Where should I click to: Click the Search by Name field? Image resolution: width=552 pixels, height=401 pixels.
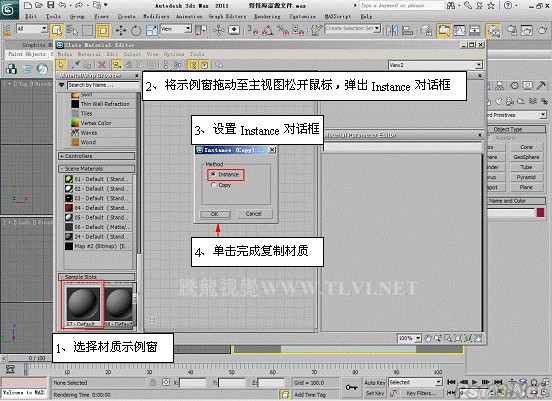[x=103, y=85]
